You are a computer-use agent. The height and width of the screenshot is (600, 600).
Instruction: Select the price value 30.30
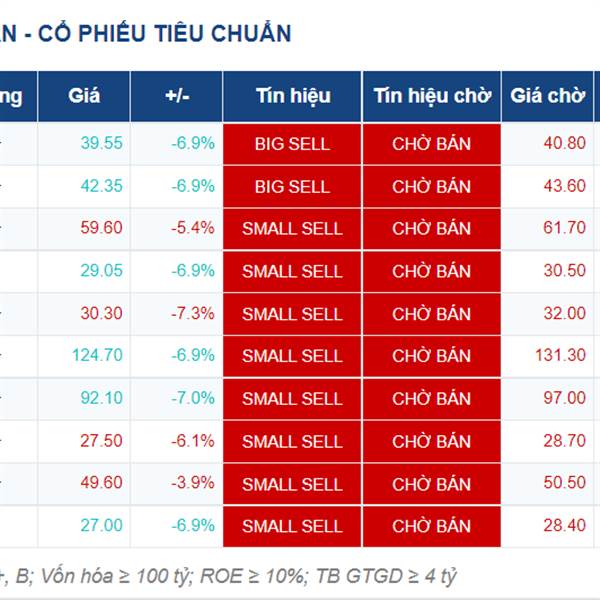pos(101,313)
